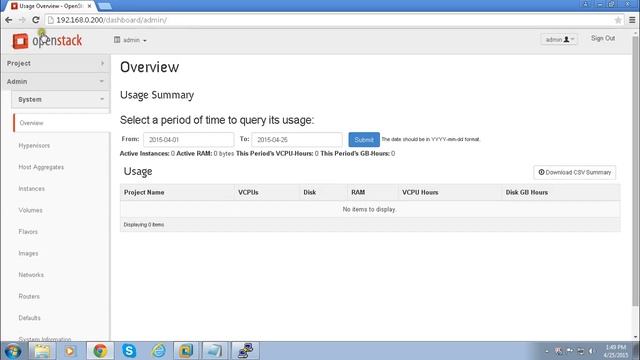Open Networks page
The image size is (640, 360).
(x=31, y=275)
